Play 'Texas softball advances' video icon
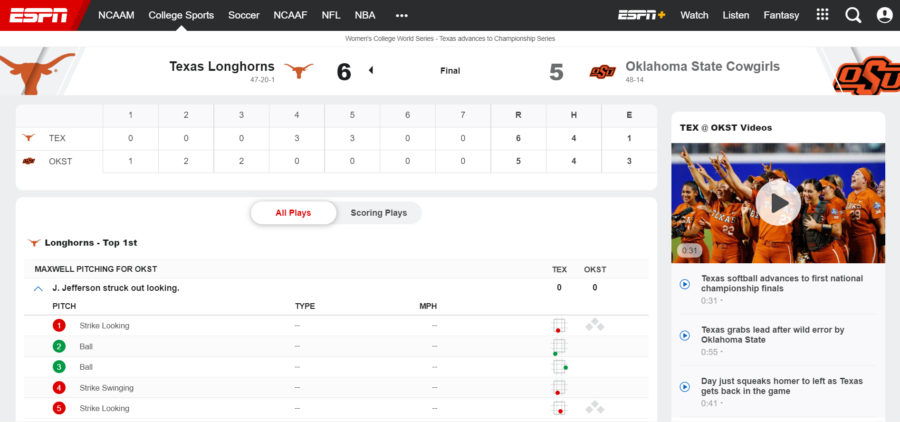Image resolution: width=900 pixels, height=422 pixels. [x=684, y=284]
